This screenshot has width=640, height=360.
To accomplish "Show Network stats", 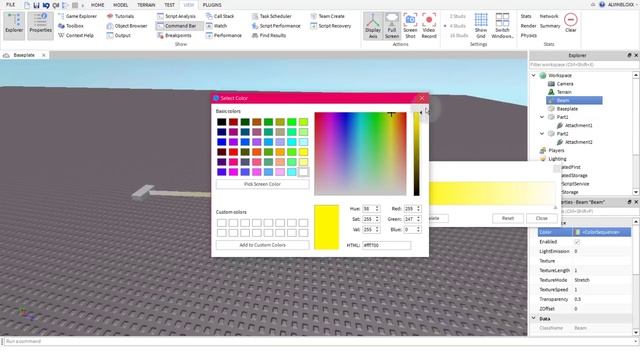I will [x=549, y=16].
